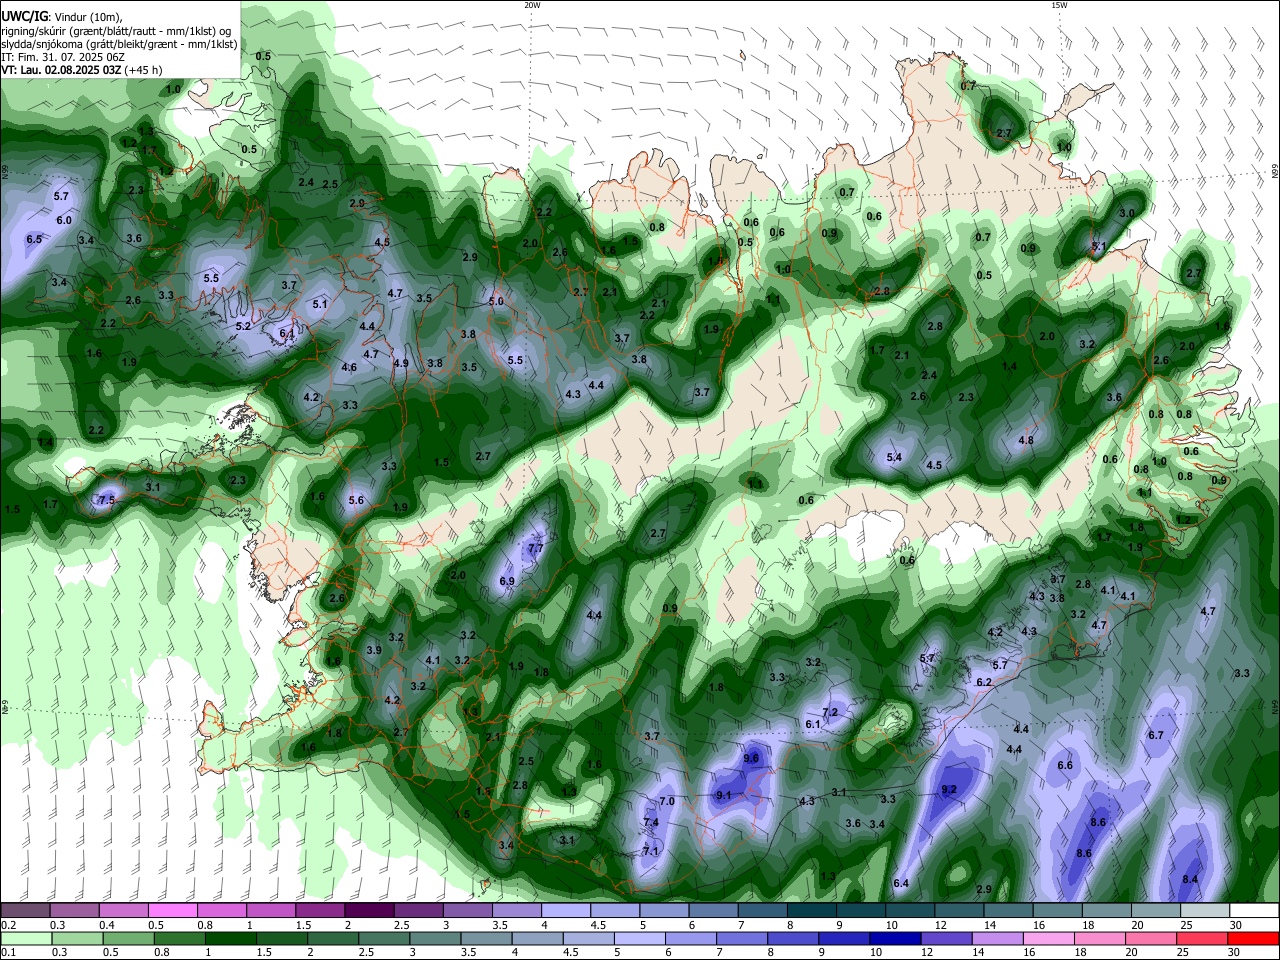The image size is (1280, 960).
Task: Click the "3.0" value in the northeast
Action: [1127, 213]
